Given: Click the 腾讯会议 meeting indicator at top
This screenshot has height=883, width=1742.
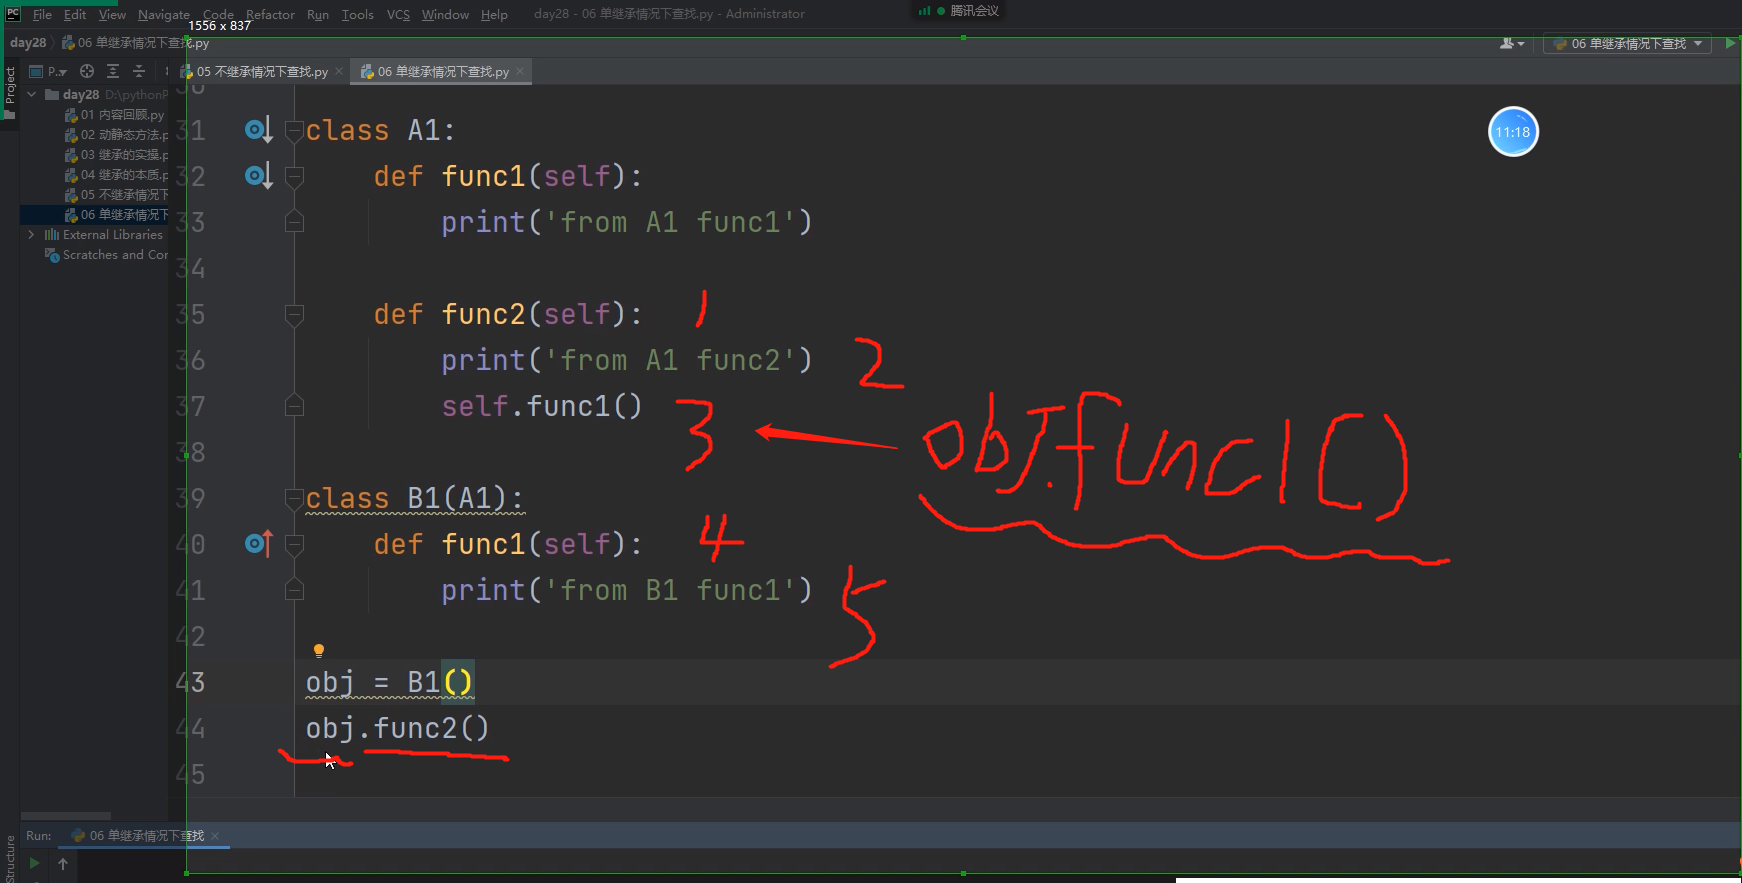Looking at the screenshot, I should [959, 11].
